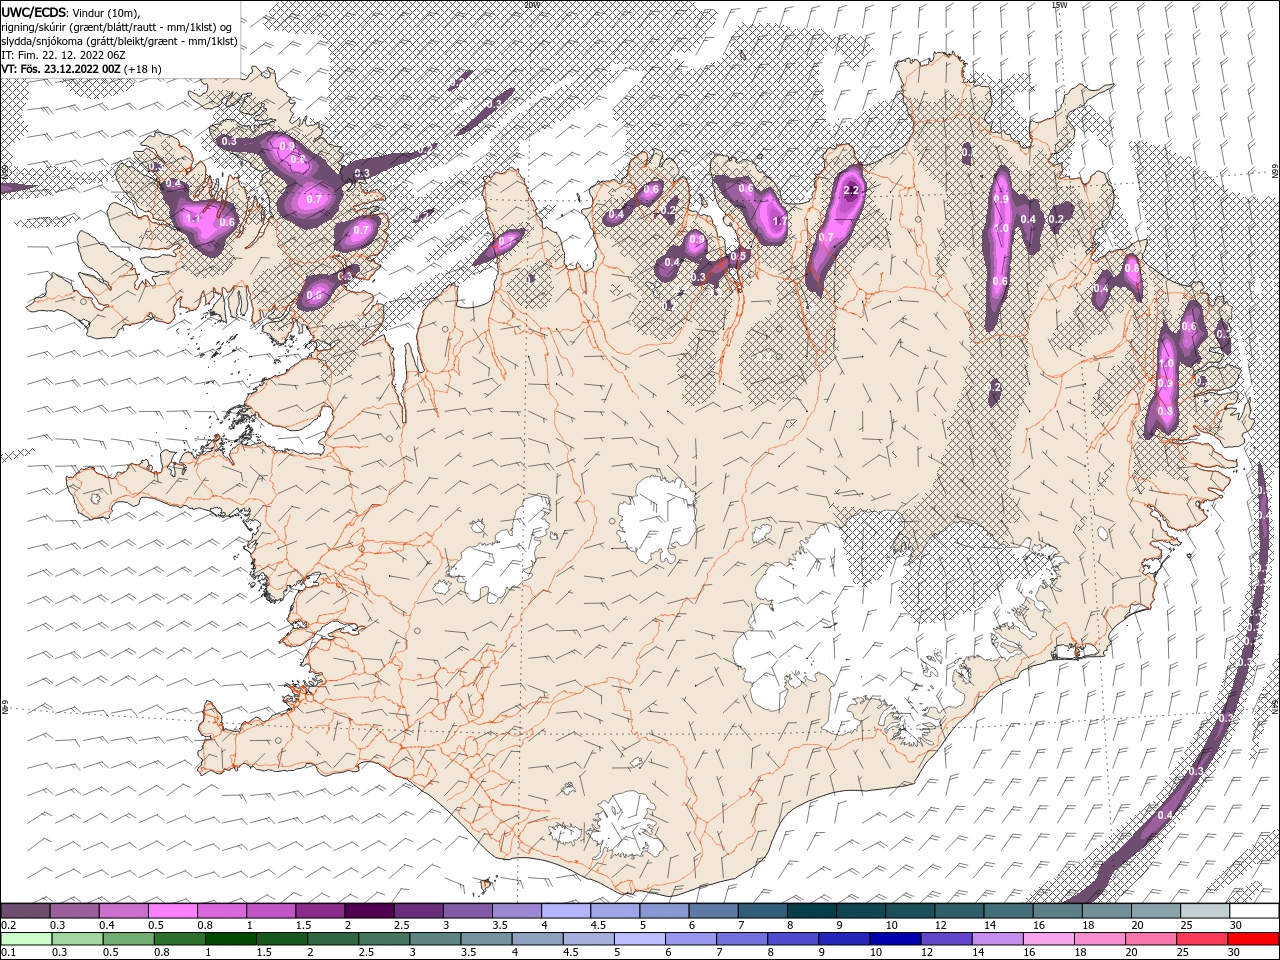Click the 1.1 precipitation value in the Westfjords
This screenshot has width=1280, height=960.
(194, 217)
